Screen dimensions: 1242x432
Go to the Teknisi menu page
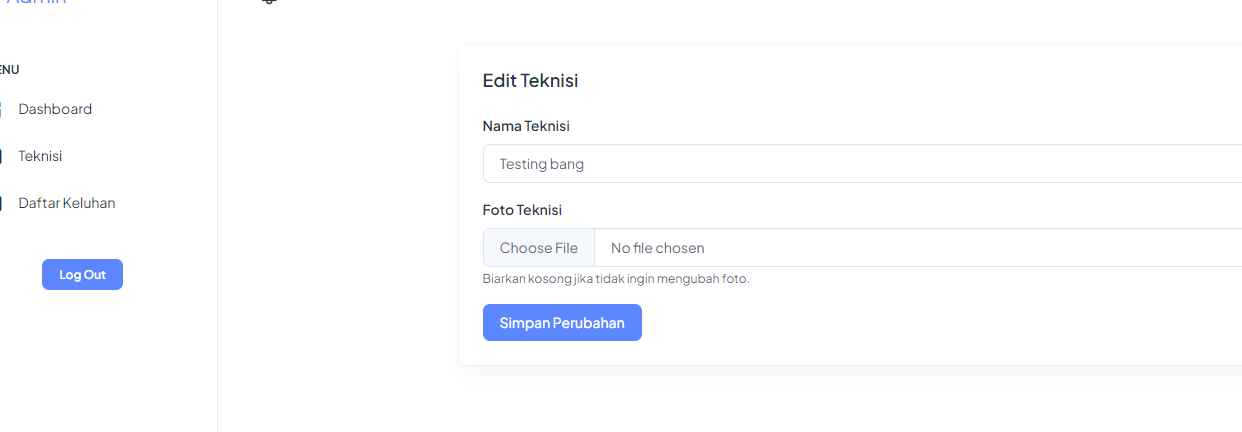tap(40, 156)
